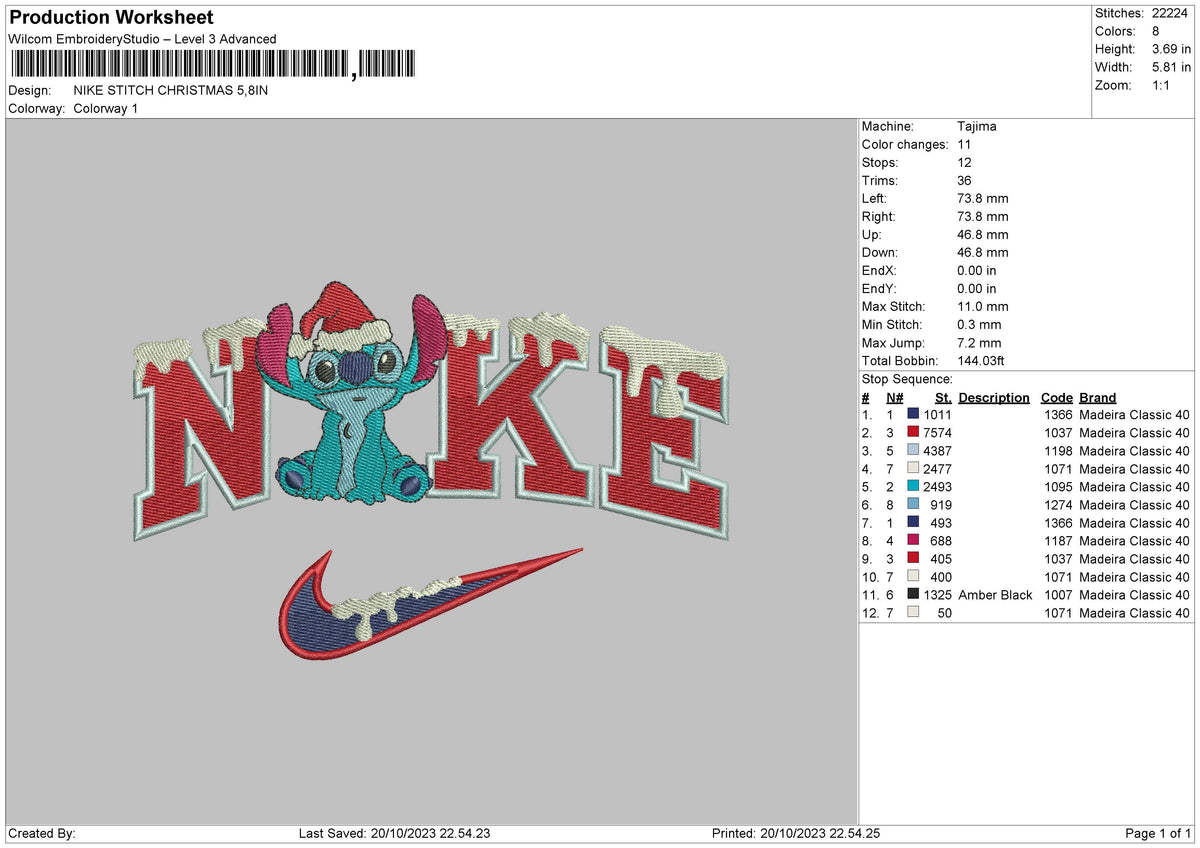The image size is (1200, 848).
Task: Select the Left value '73.8 mm'
Action: click(x=982, y=198)
